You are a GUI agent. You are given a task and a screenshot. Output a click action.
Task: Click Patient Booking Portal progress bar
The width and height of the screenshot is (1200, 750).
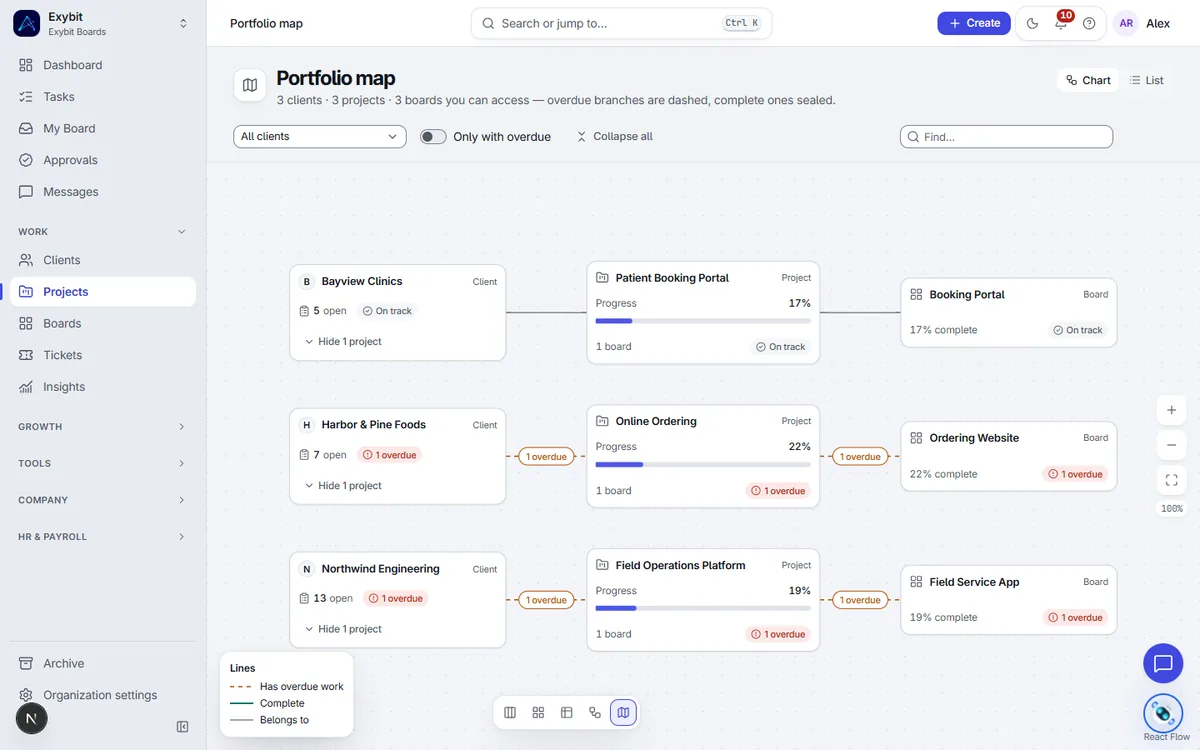(703, 321)
